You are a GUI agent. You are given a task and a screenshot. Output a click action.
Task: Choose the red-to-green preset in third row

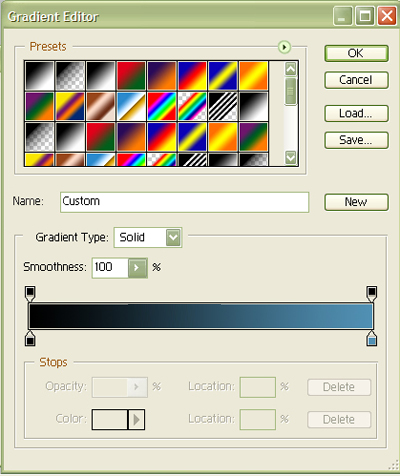point(101,137)
